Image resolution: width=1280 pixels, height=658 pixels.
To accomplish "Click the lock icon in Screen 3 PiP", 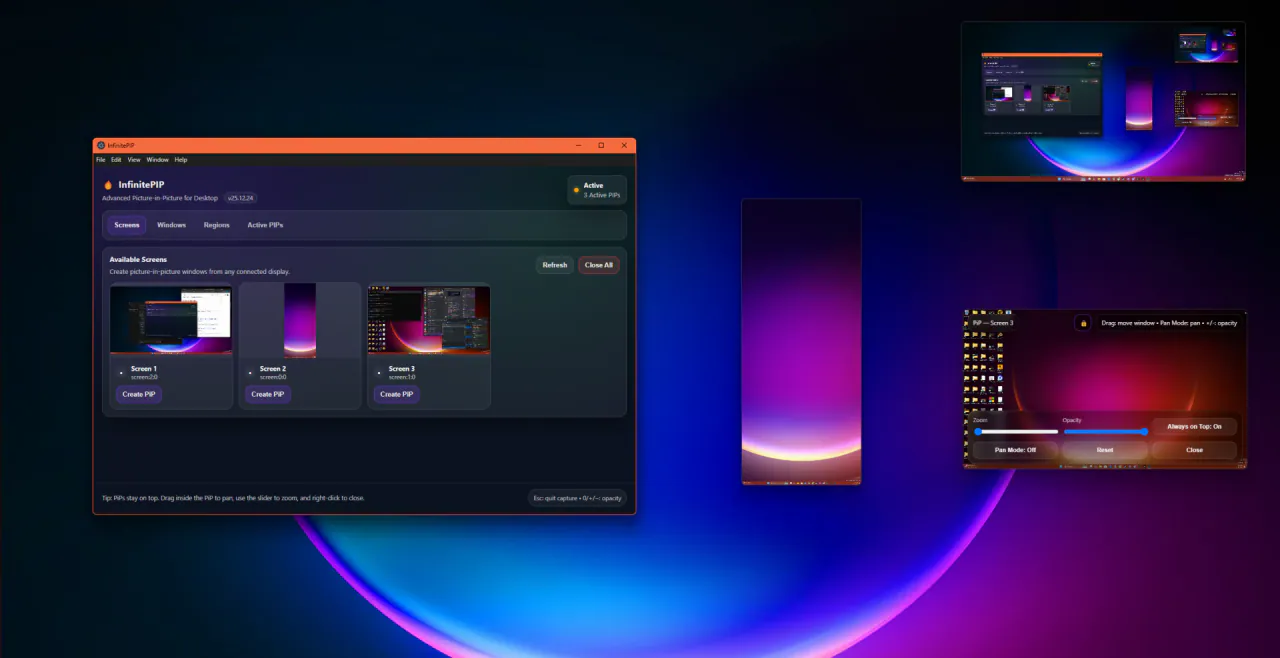I will (x=1083, y=323).
